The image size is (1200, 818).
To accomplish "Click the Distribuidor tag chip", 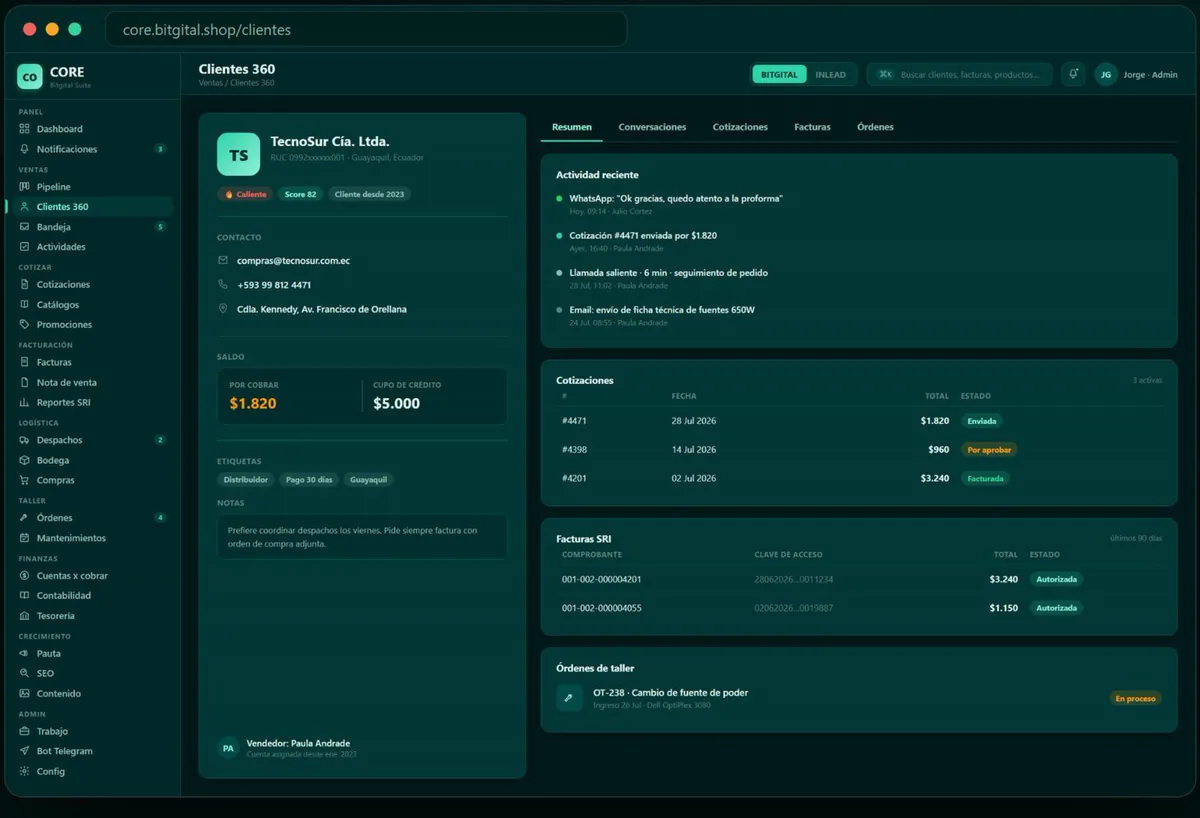I will click(245, 480).
